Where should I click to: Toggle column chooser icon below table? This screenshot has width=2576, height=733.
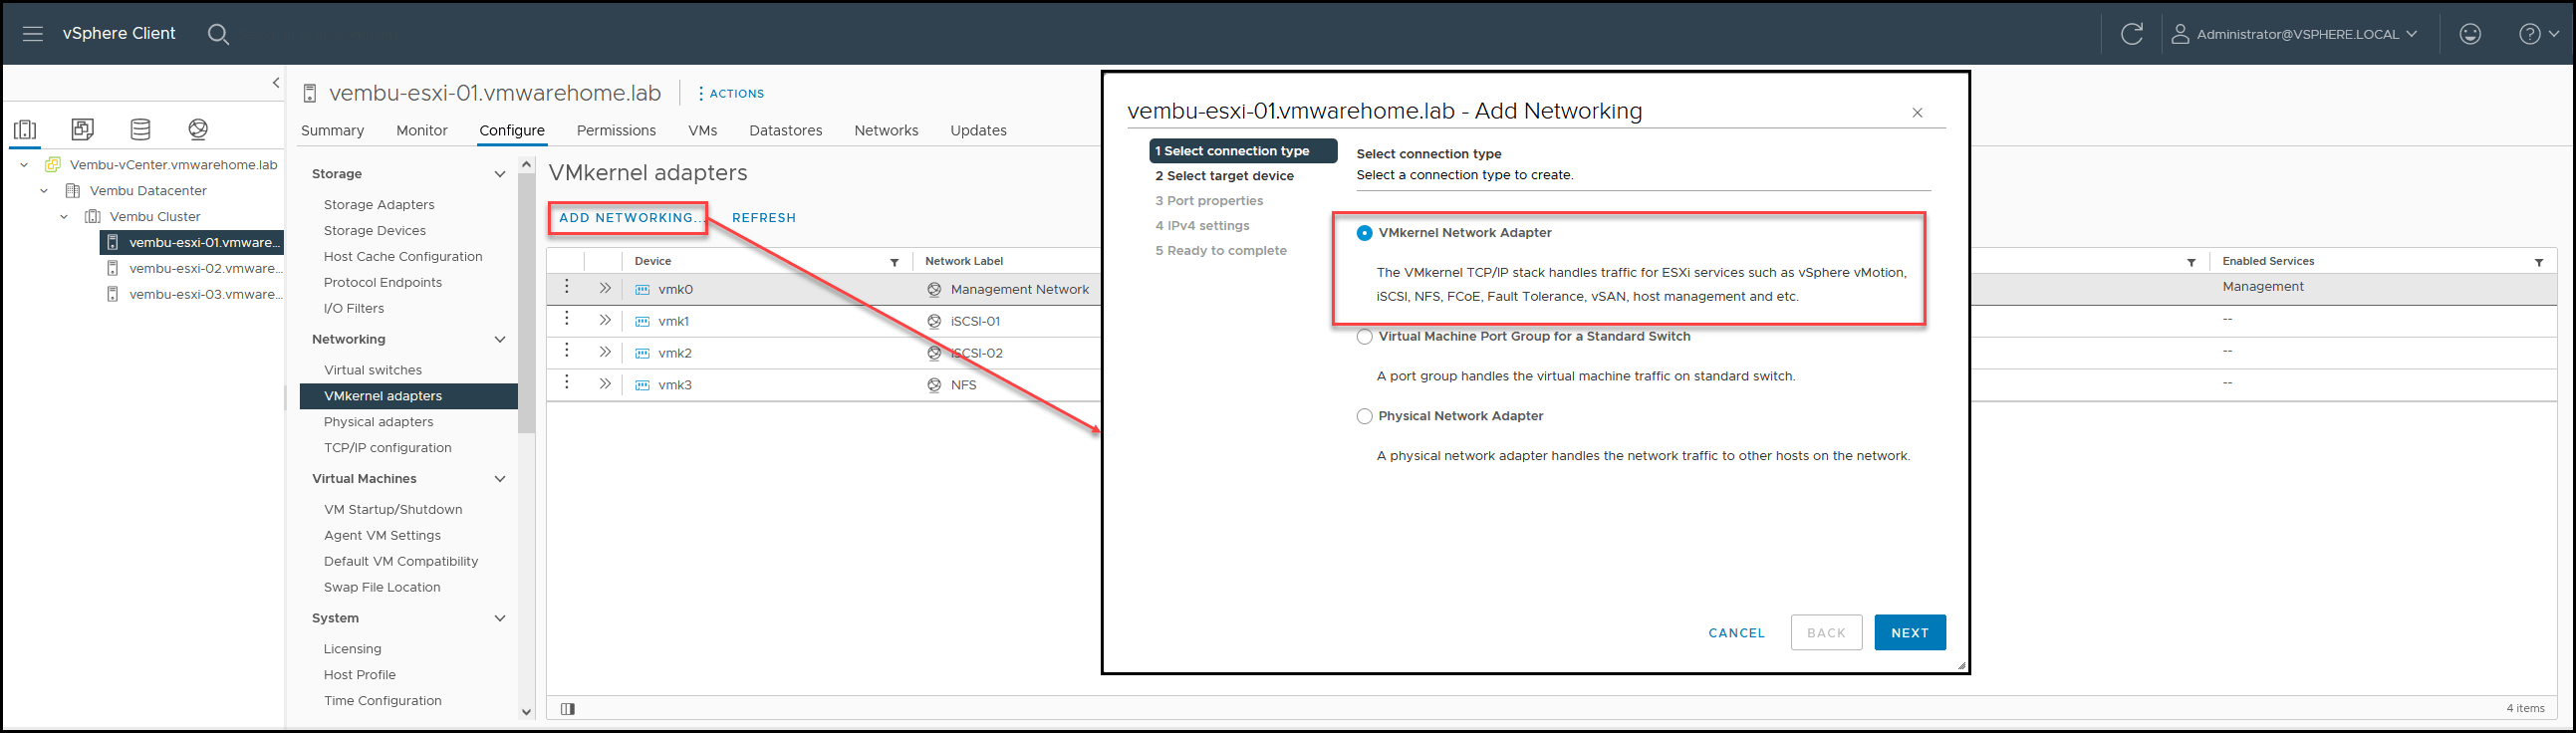568,709
